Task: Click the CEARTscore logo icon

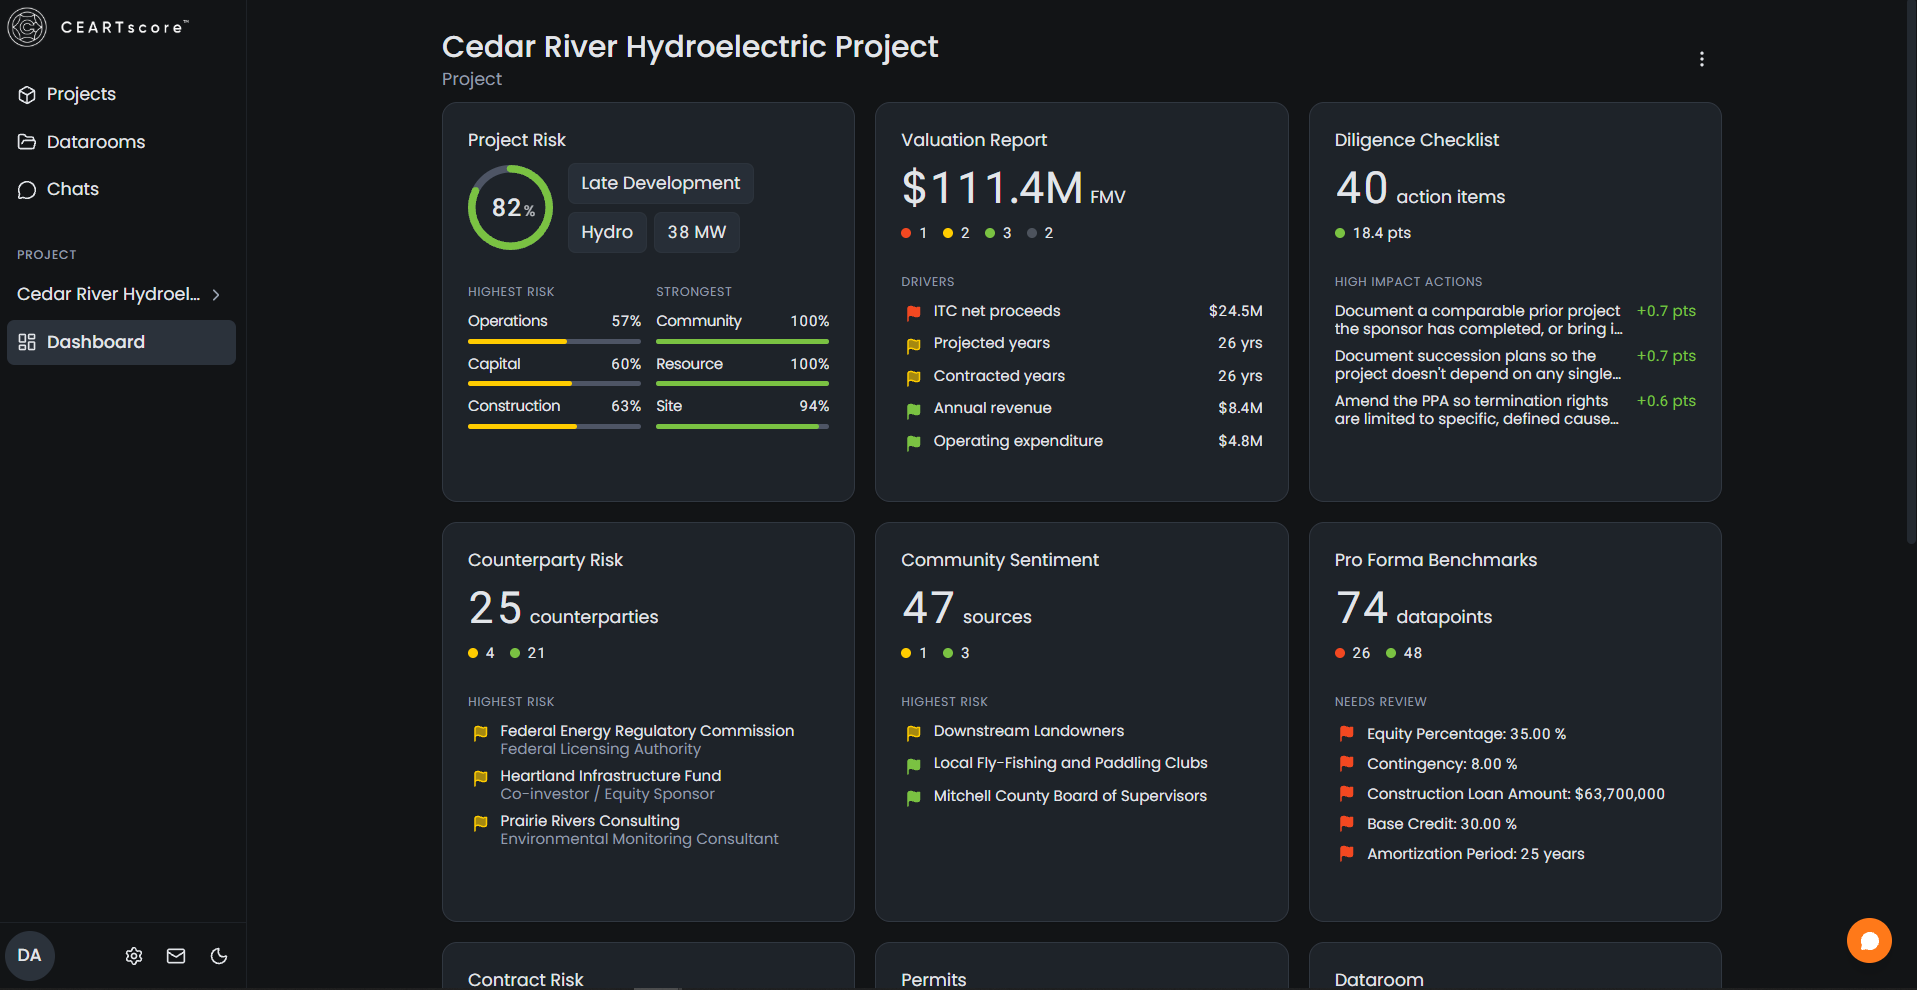Action: pos(27,27)
